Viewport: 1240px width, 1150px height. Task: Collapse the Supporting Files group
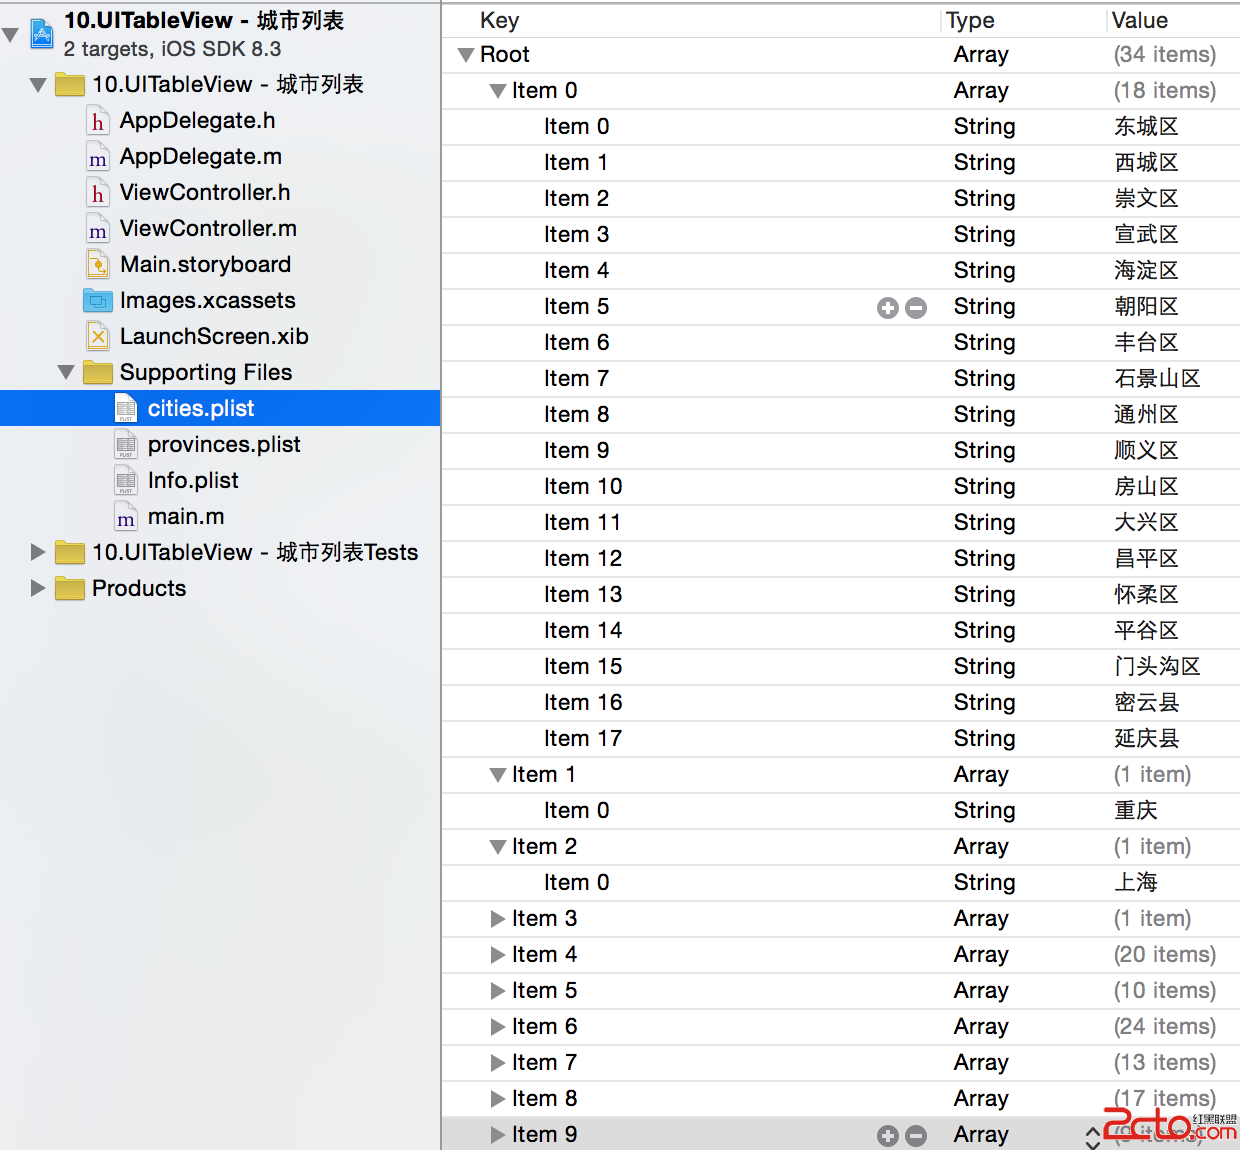66,373
